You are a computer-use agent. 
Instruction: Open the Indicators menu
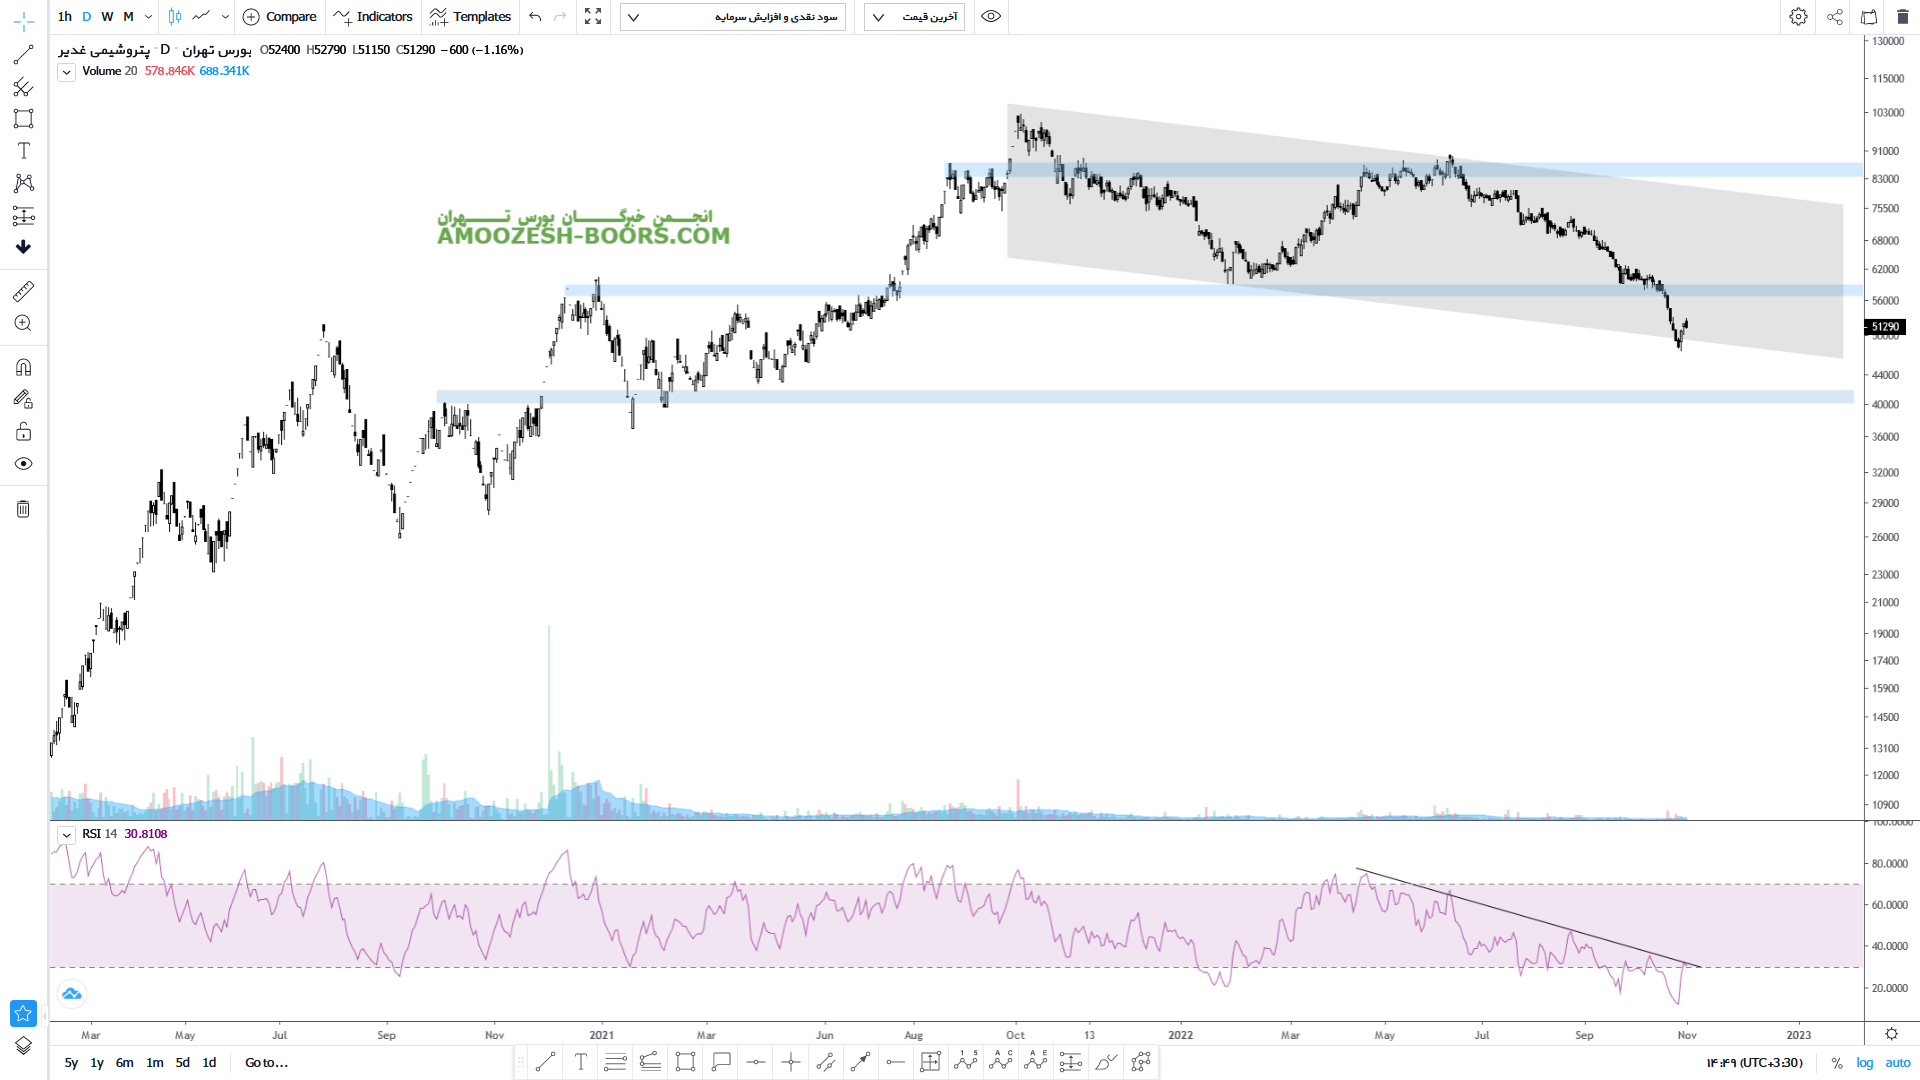tap(373, 17)
